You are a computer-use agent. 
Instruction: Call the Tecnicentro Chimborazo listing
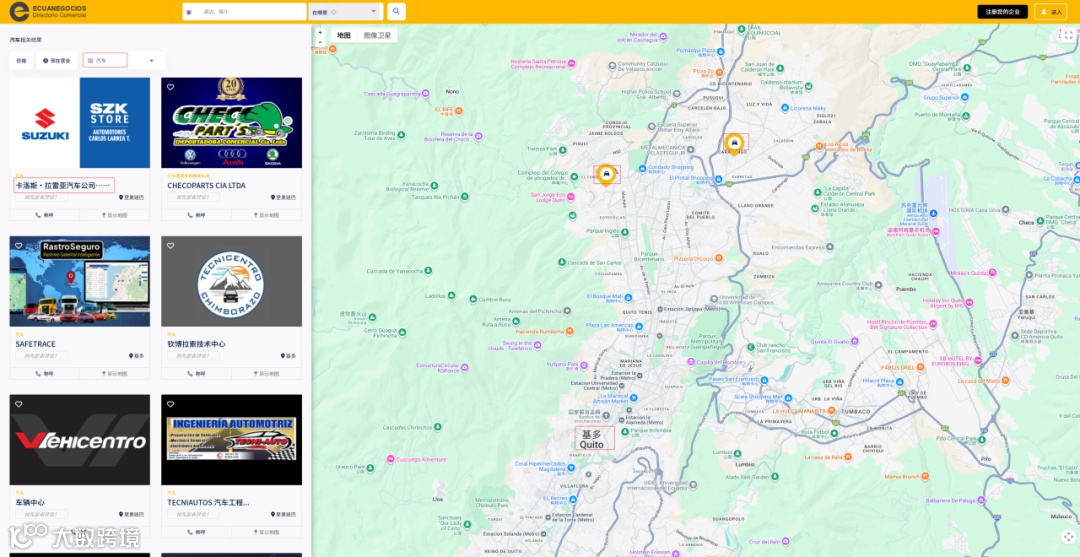(196, 373)
